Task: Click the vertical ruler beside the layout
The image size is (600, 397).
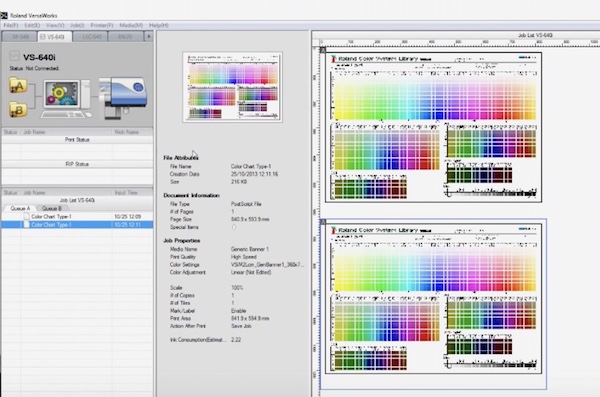Action: click(x=316, y=221)
